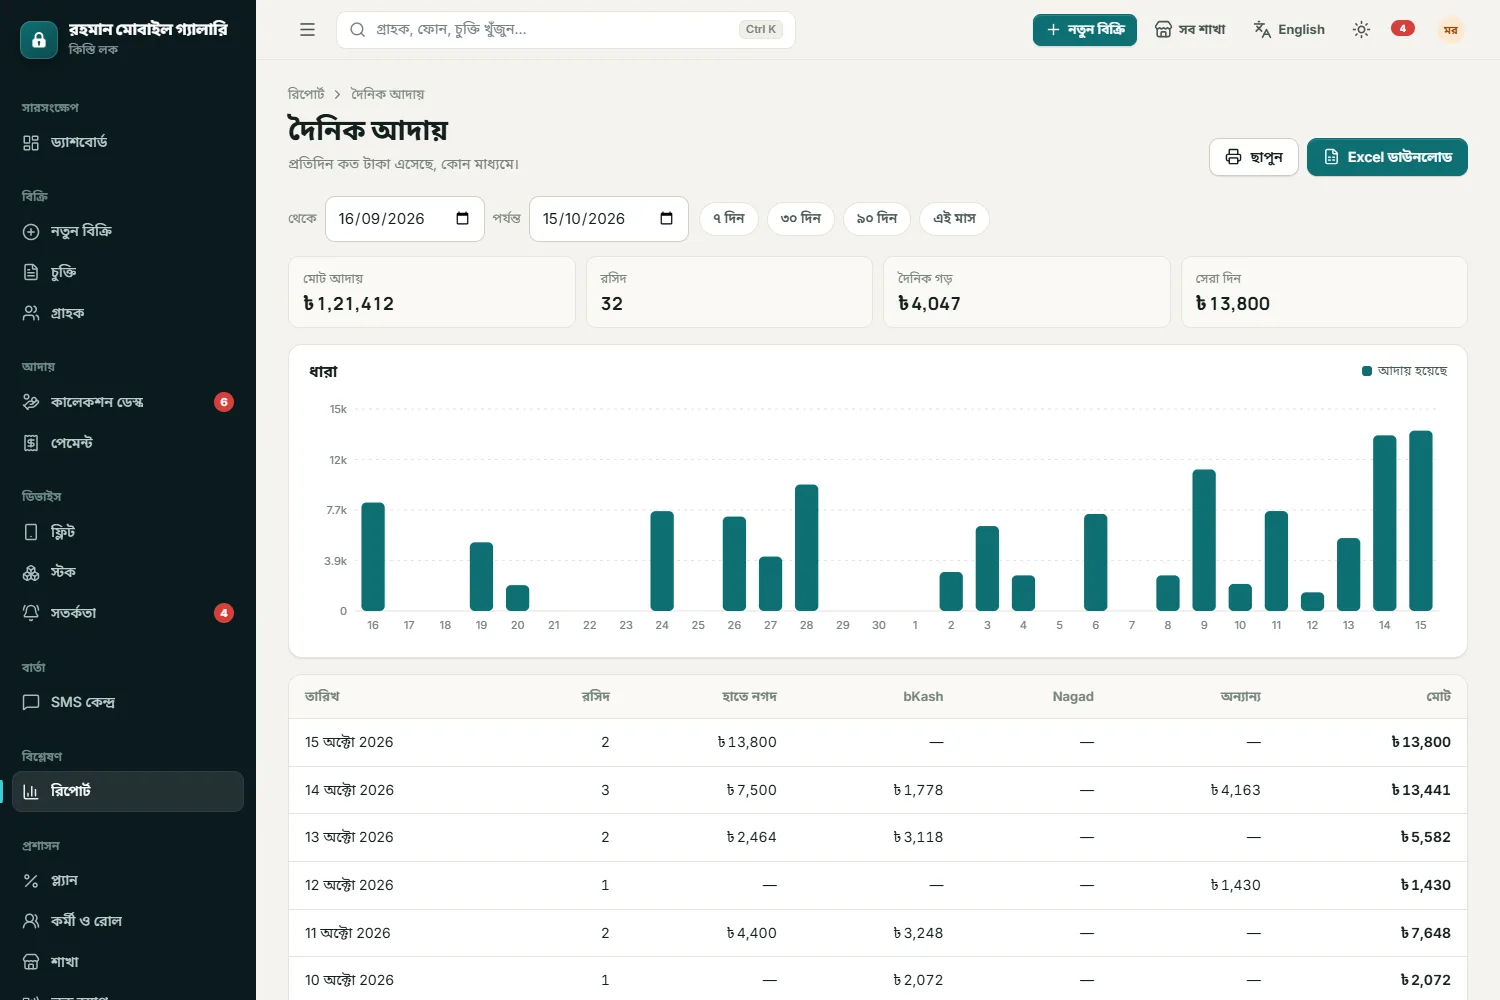Select the ৩০ দিন range chip
Screen dimensions: 1500x1000
(801, 219)
